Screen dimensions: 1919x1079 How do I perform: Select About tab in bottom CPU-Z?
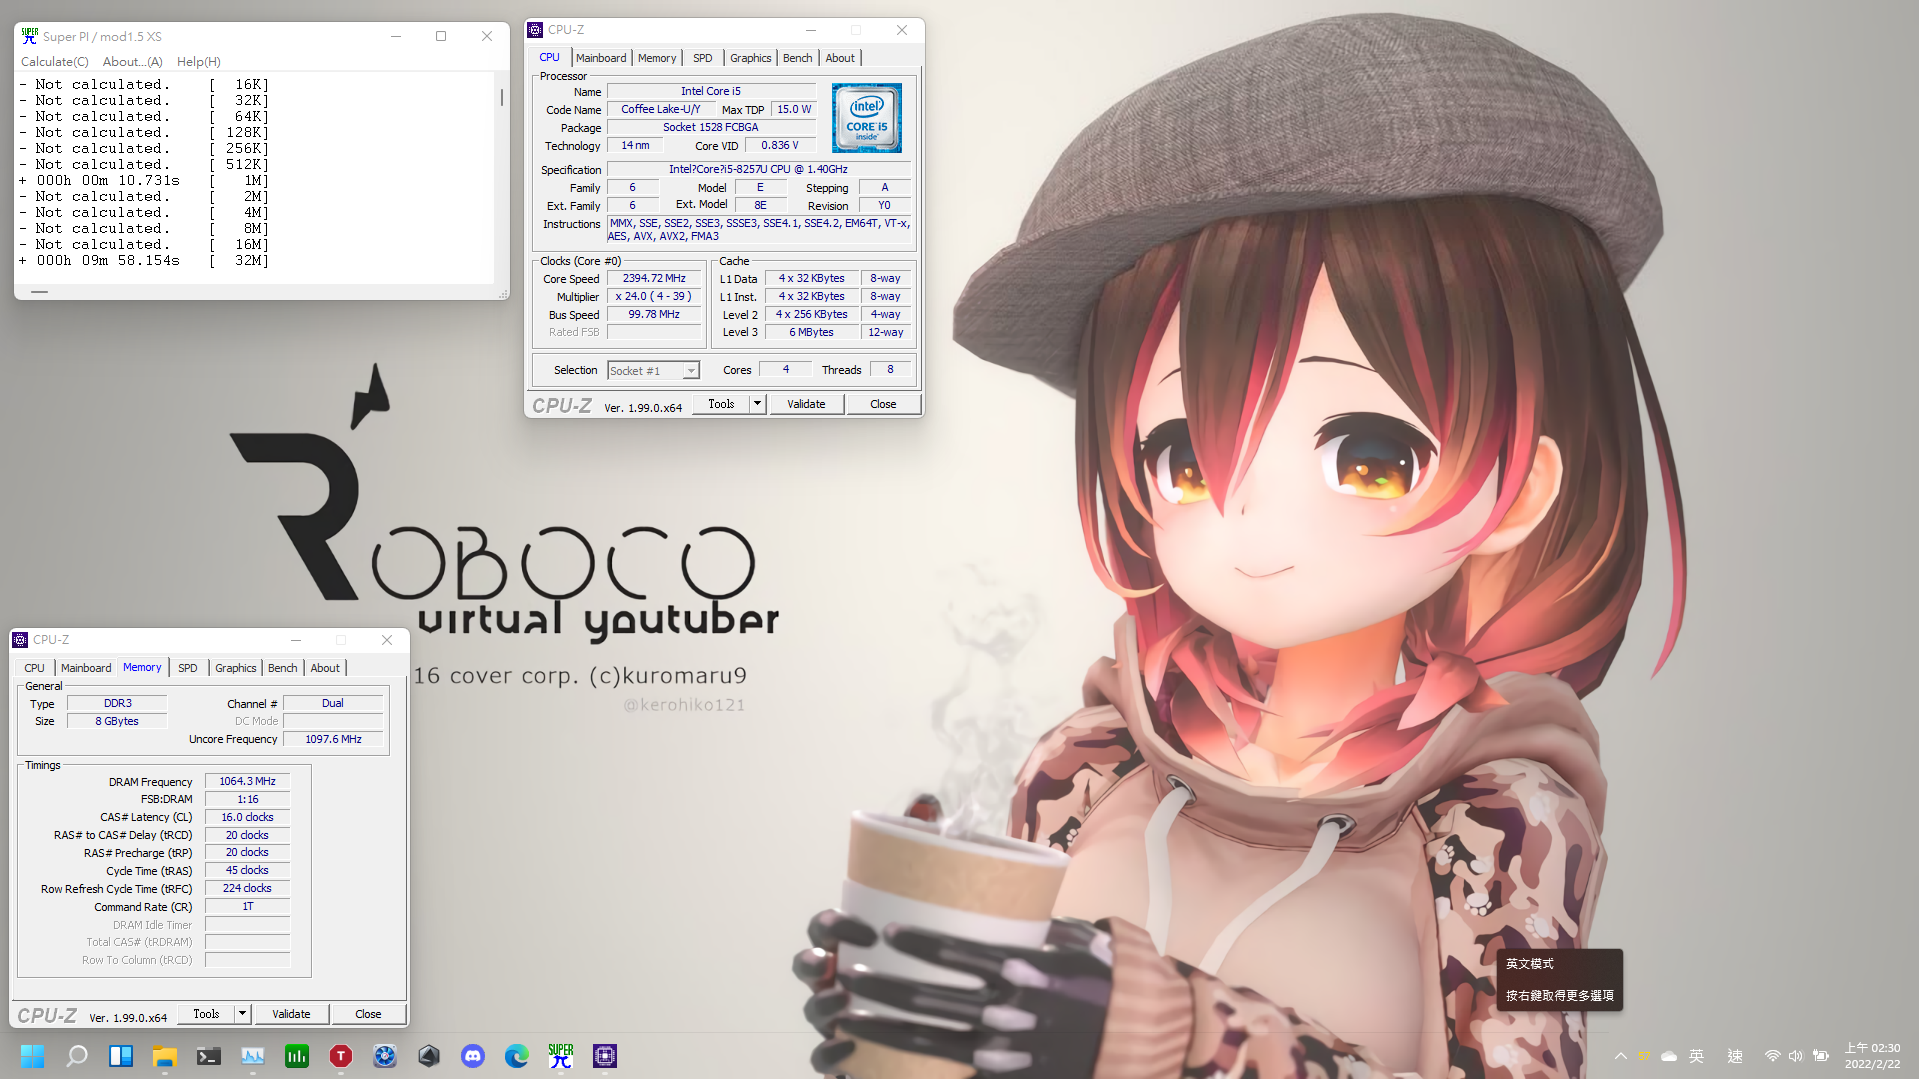point(325,668)
